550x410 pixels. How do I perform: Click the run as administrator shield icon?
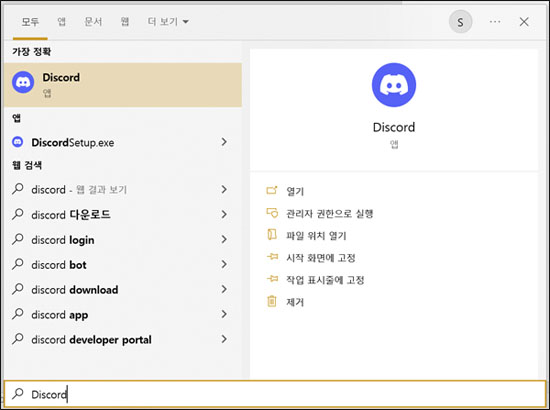coord(272,213)
